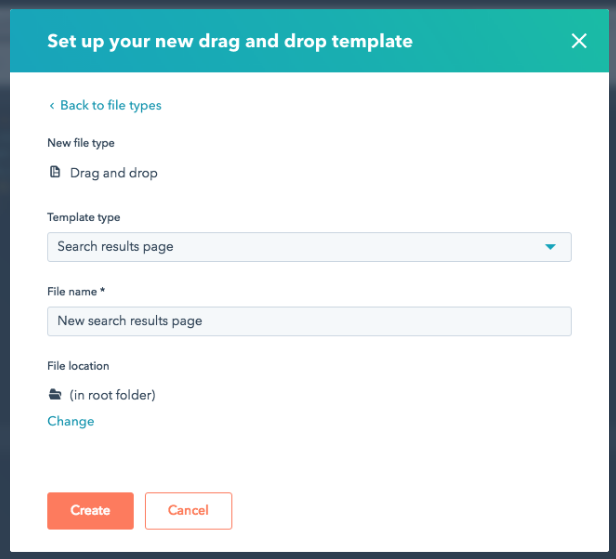Cancel the template setup
This screenshot has width=616, height=559.
pos(189,511)
